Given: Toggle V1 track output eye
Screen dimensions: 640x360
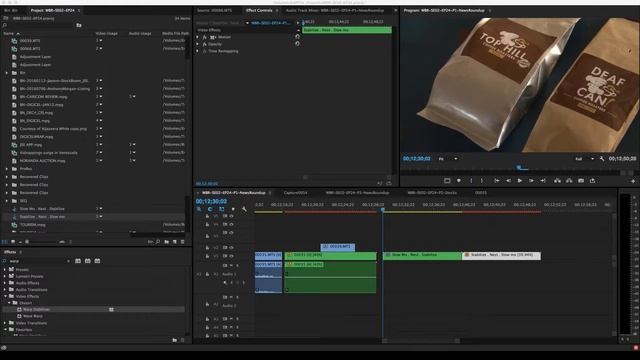Looking at the screenshot, I should 231,256.
